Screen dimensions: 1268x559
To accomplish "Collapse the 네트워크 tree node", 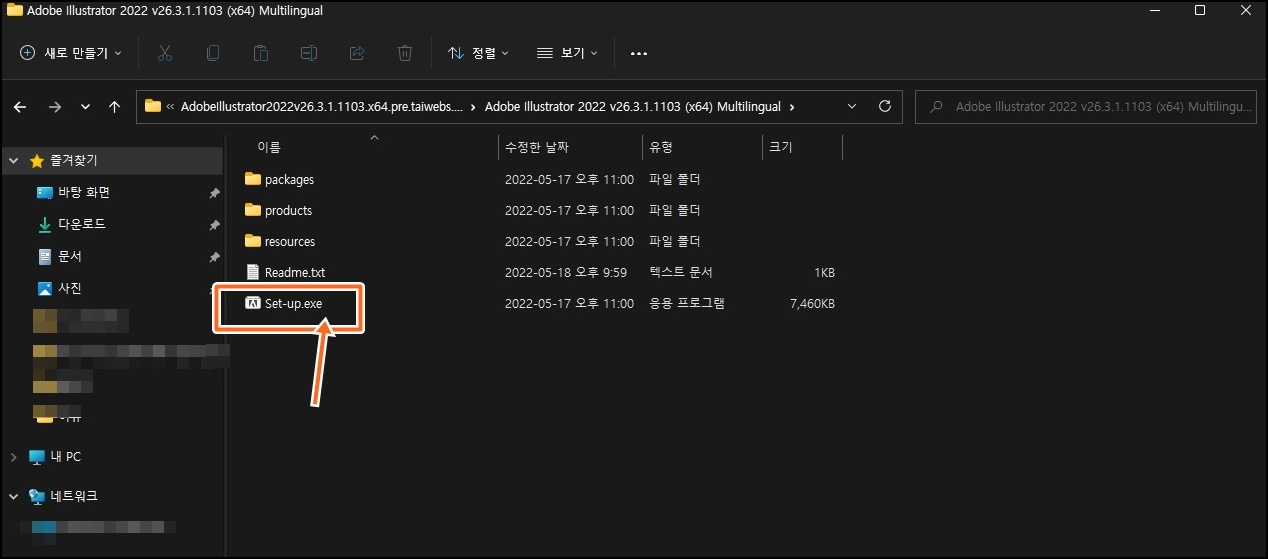I will [13, 496].
